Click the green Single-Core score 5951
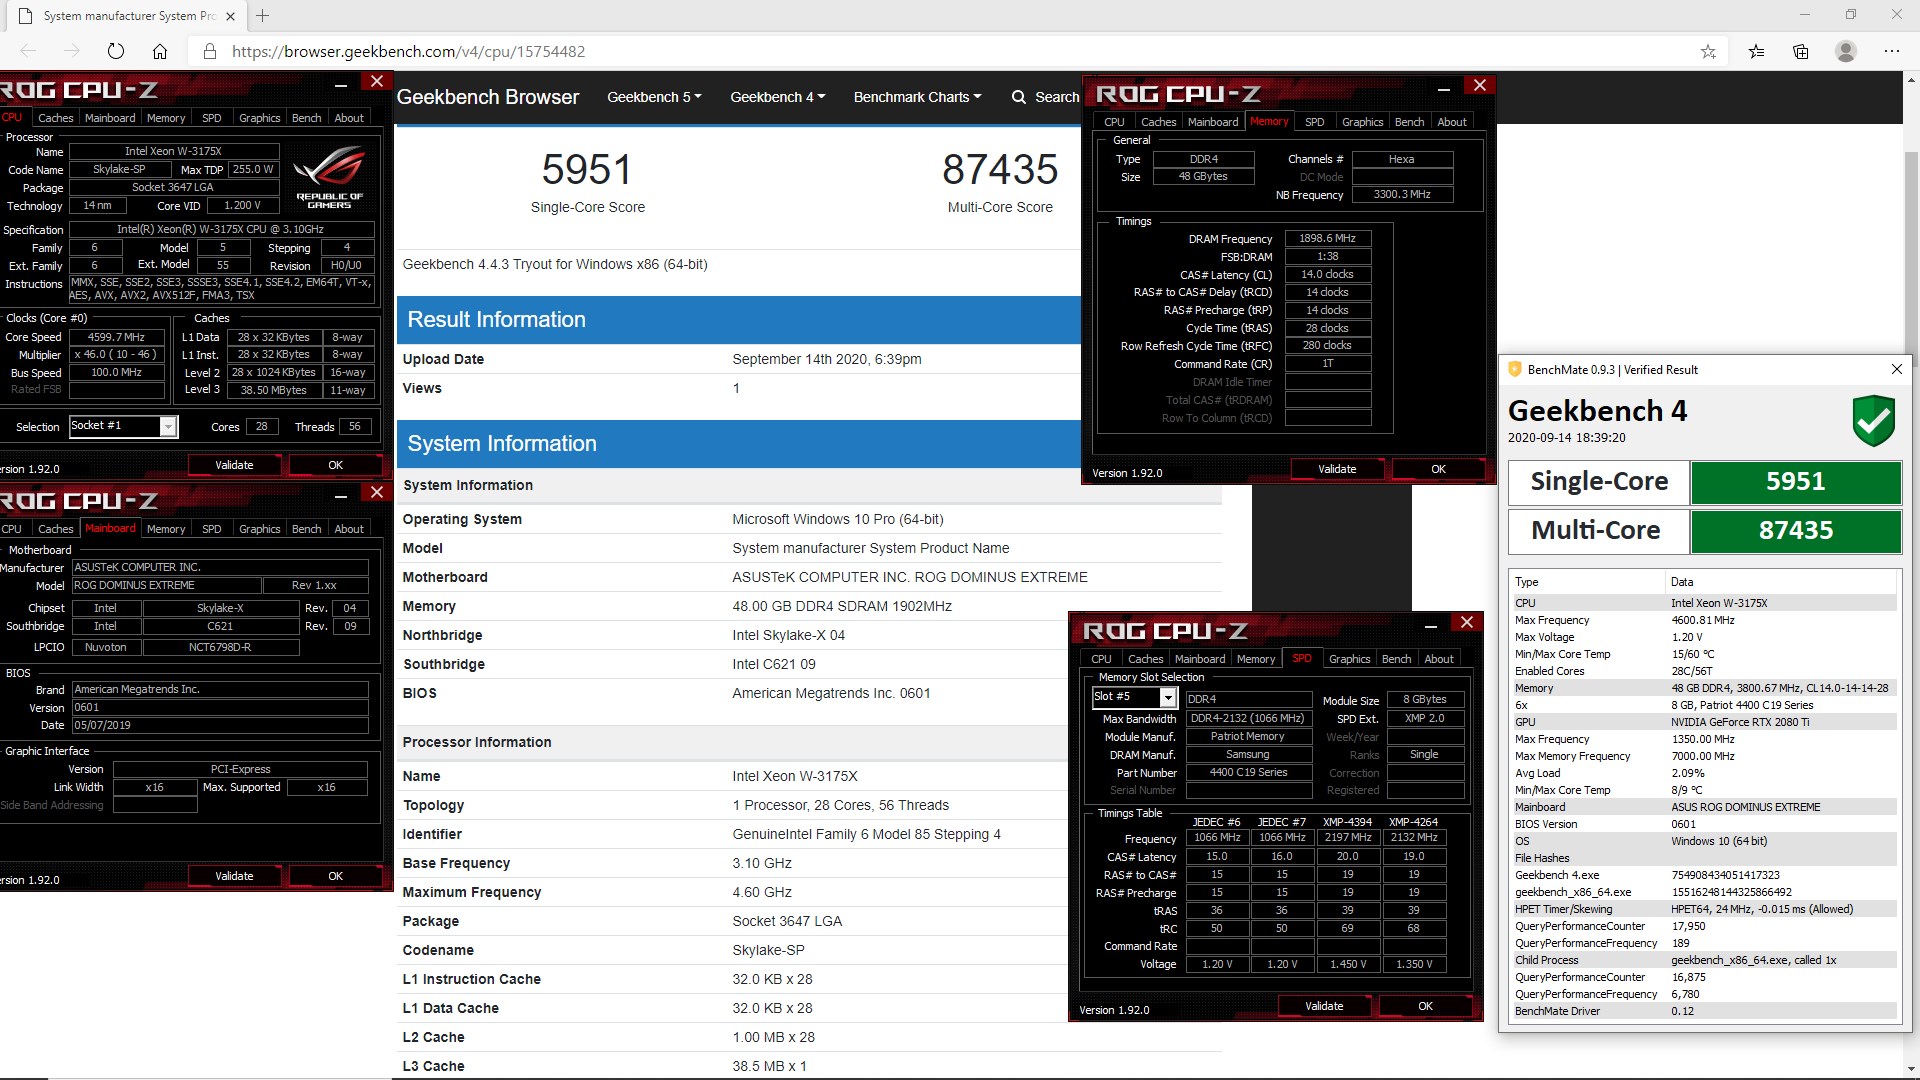The width and height of the screenshot is (1920, 1080). pos(1795,482)
